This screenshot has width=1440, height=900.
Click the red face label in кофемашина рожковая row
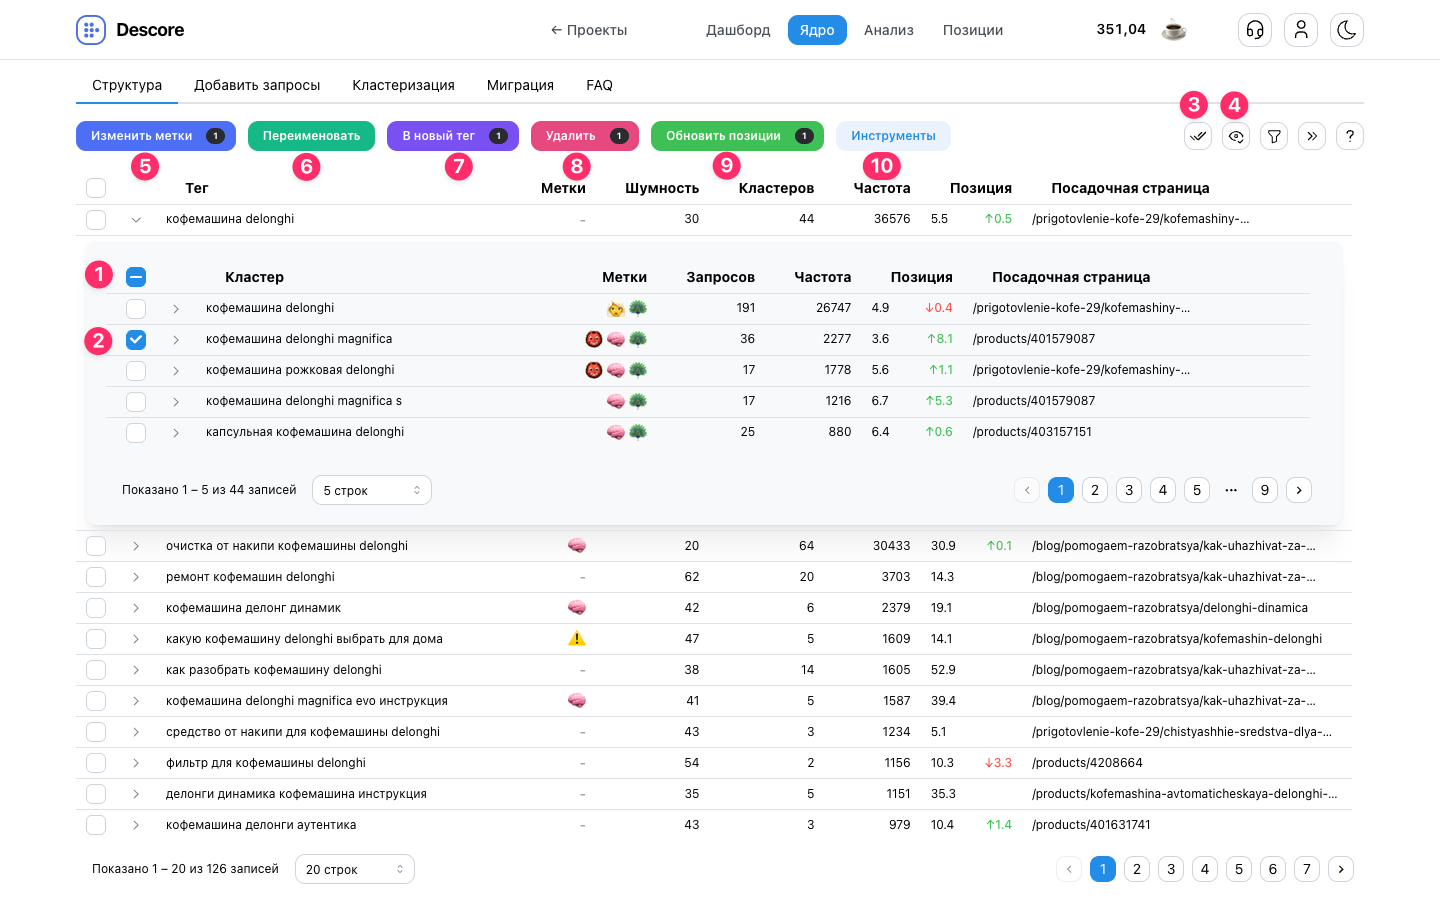coord(594,370)
